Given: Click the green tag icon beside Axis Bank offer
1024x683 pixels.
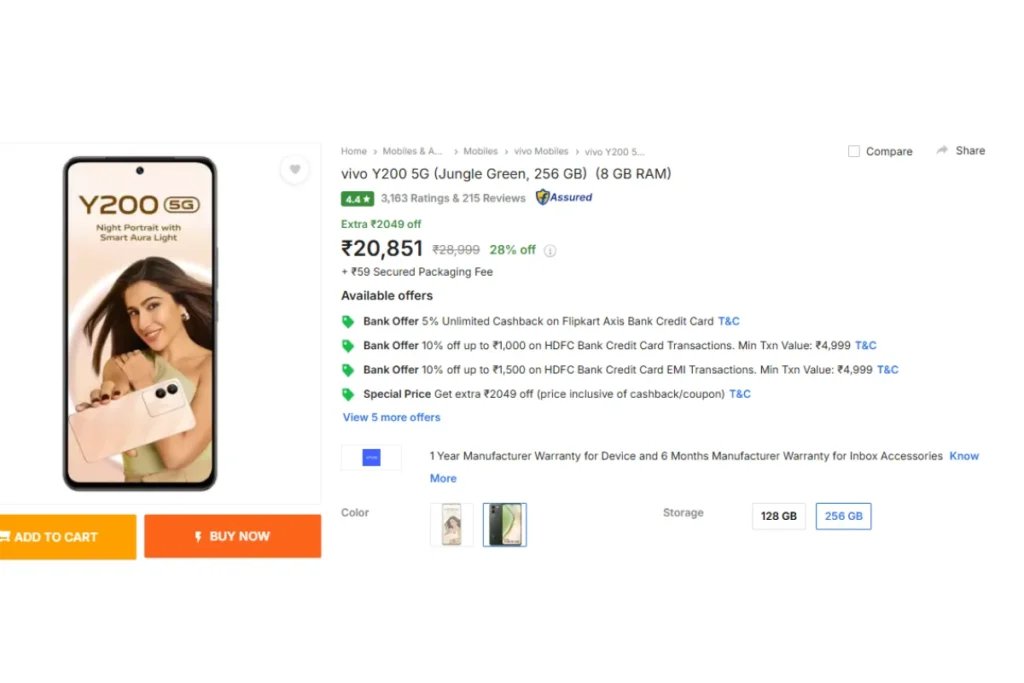Looking at the screenshot, I should click(x=348, y=321).
